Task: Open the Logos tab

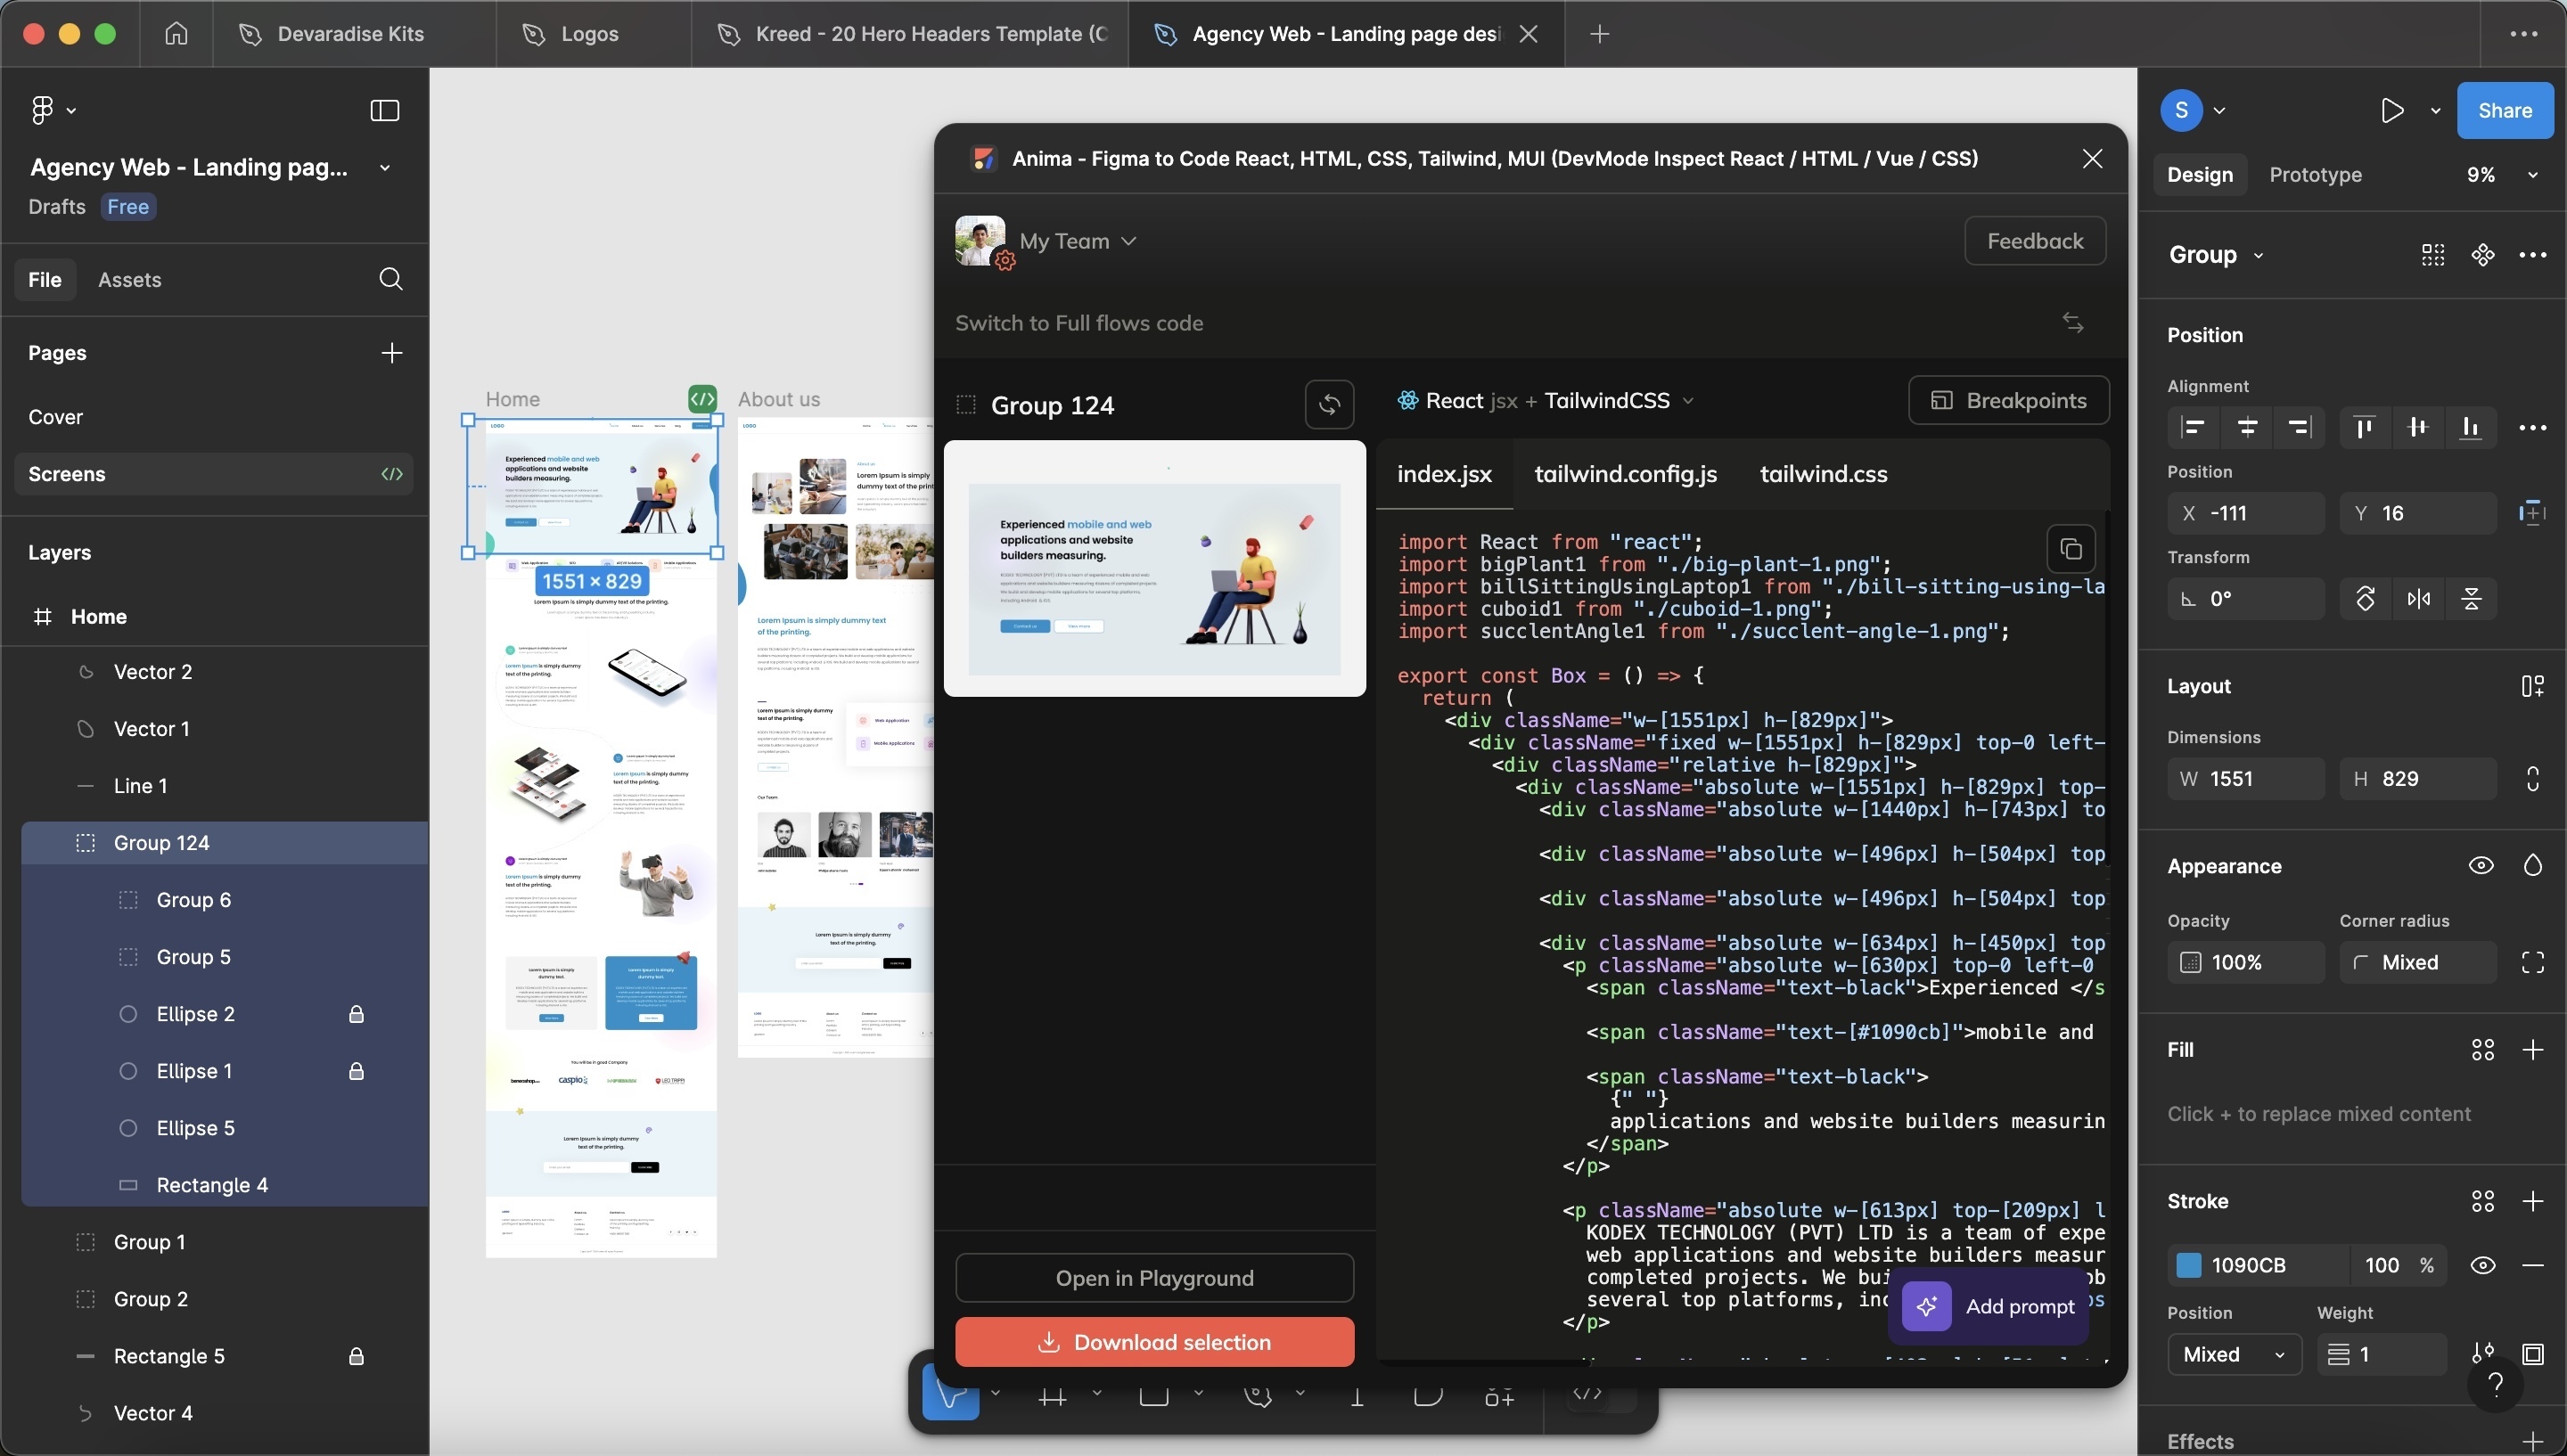Action: (593, 34)
